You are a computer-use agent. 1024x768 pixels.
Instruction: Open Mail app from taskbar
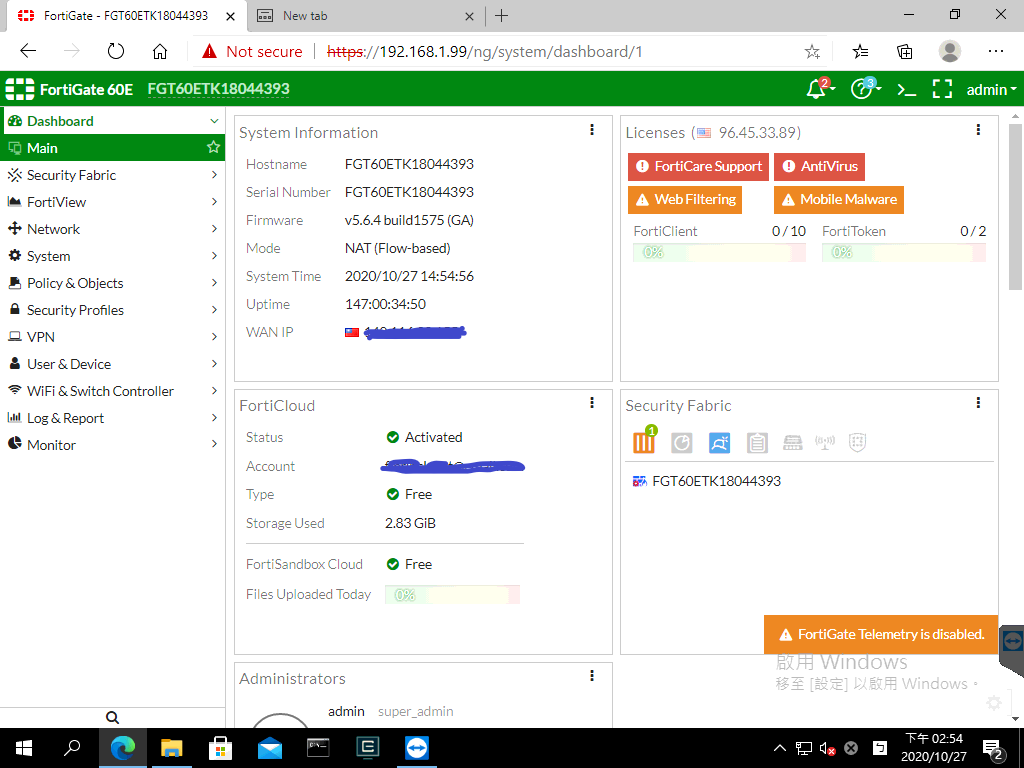click(x=270, y=748)
